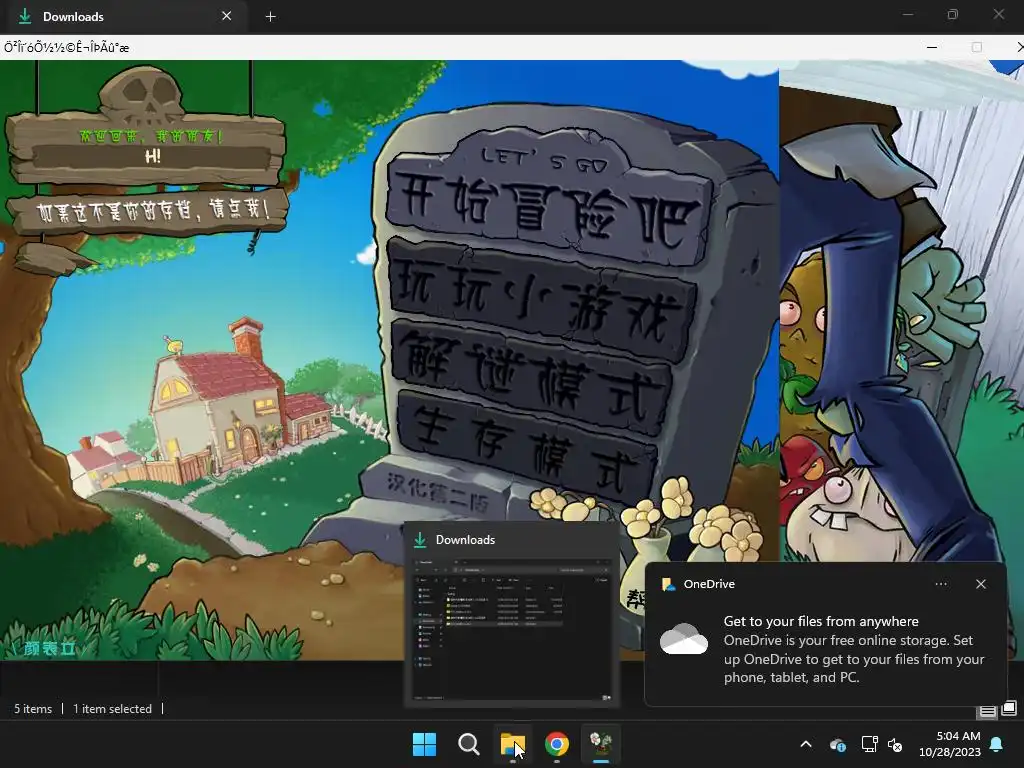The height and width of the screenshot is (768, 1024).
Task: Add a new File Explorer tab
Action: (270, 16)
